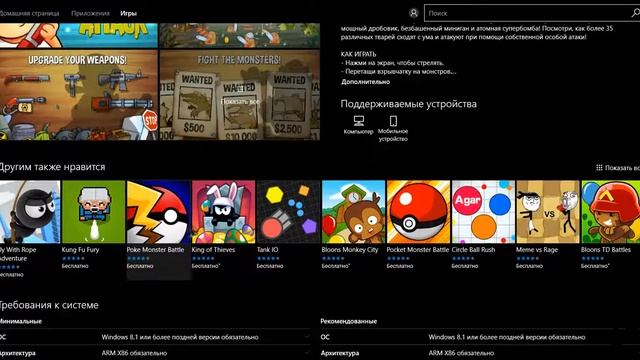This screenshot has height=360, width=640.
Task: Click the King of Thieves title
Action: (x=213, y=250)
